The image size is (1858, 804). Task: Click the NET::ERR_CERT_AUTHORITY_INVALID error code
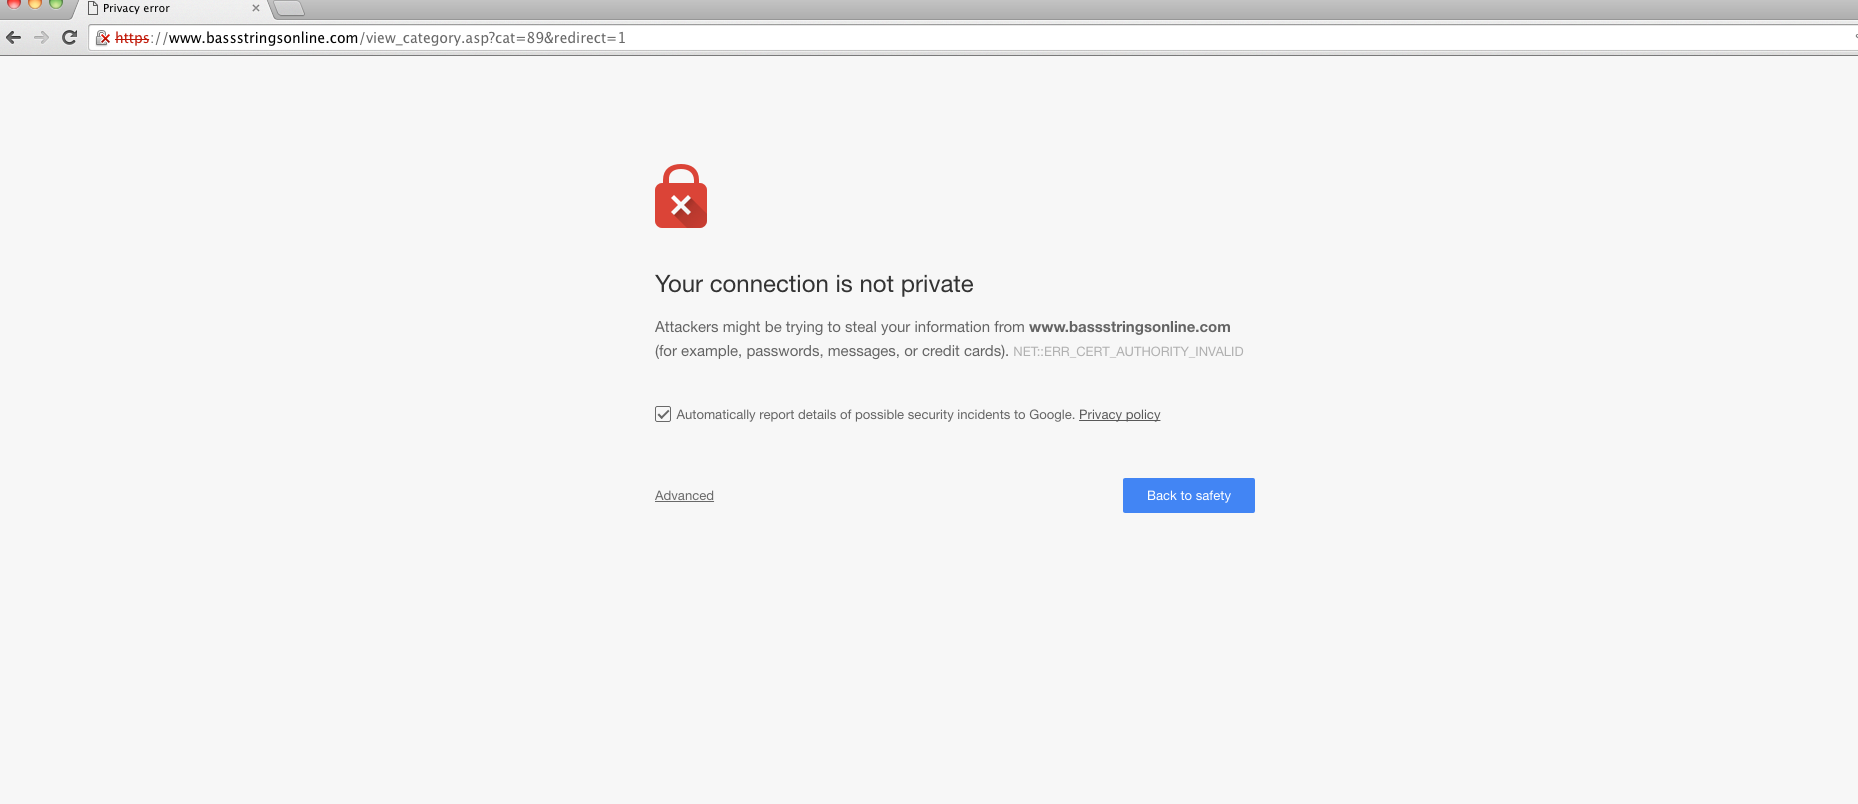click(x=1128, y=352)
